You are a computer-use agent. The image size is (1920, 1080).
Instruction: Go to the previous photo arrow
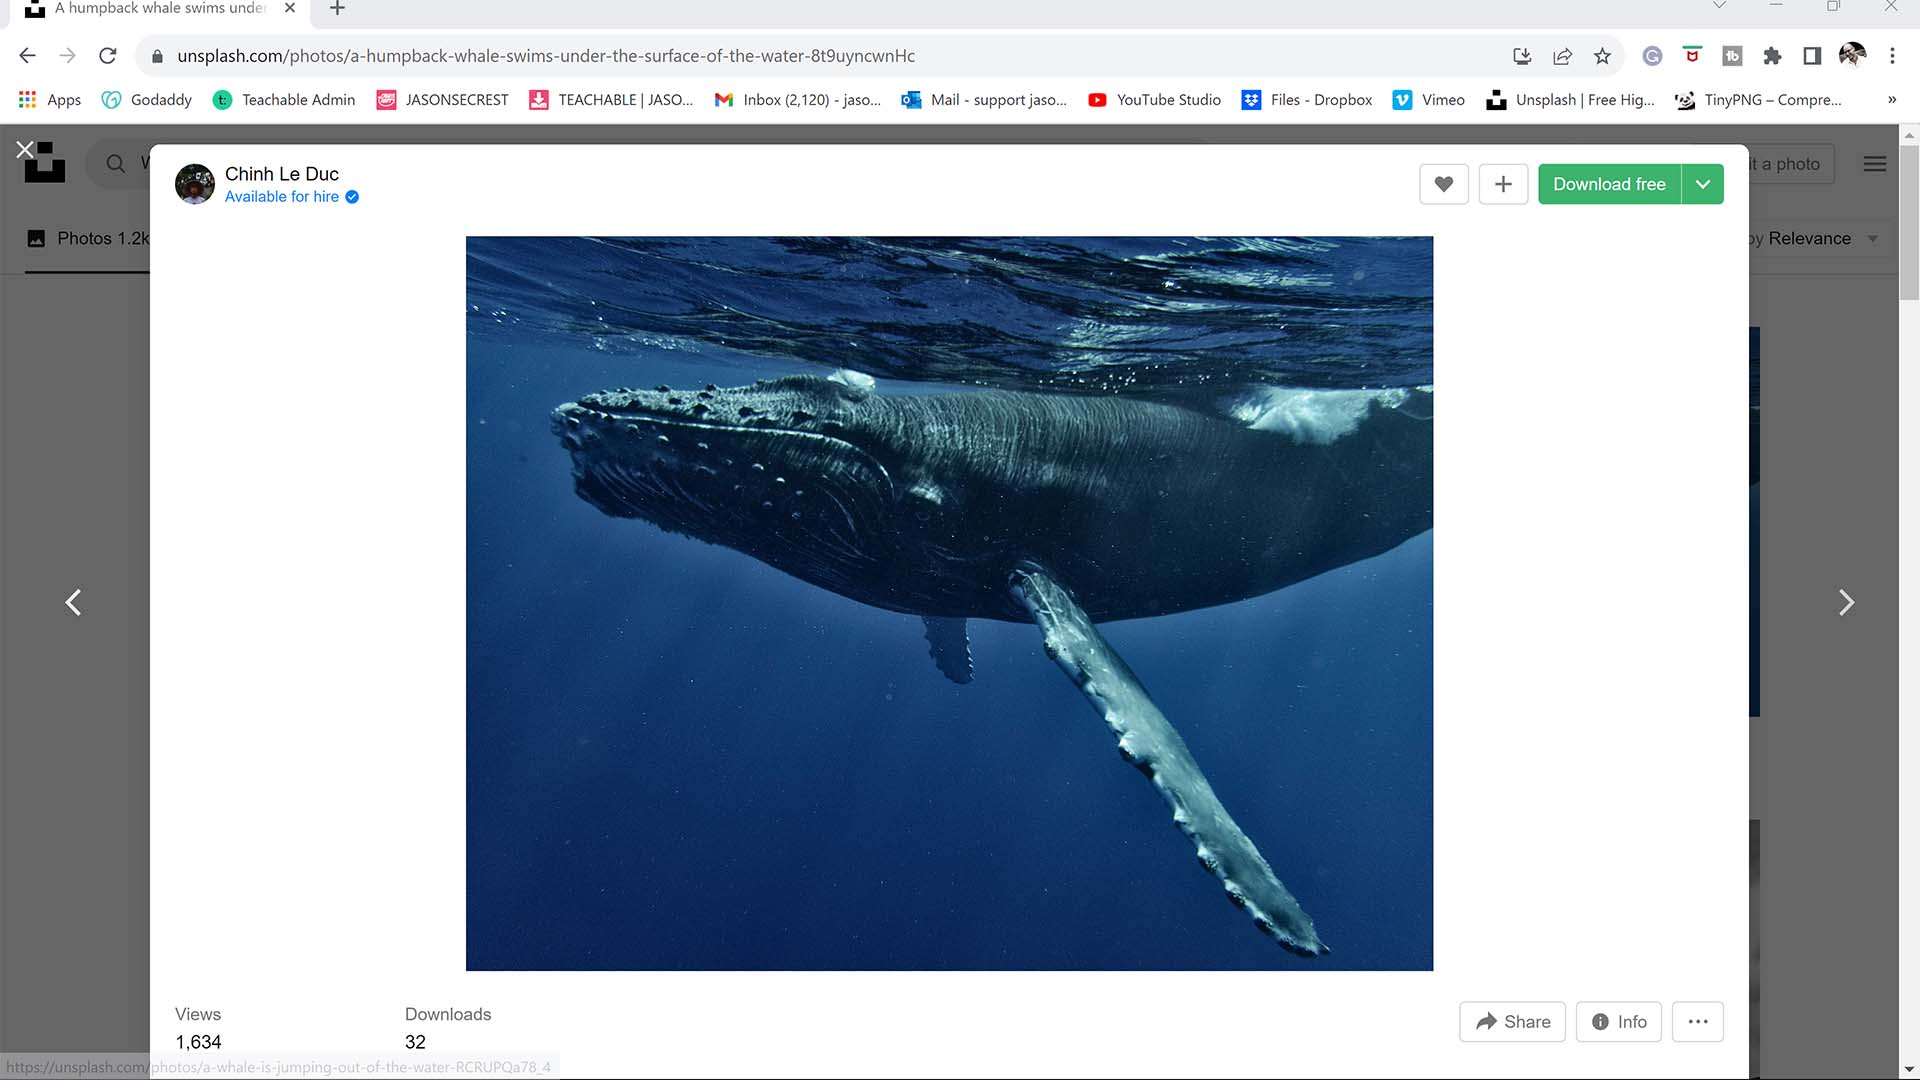pyautogui.click(x=73, y=602)
